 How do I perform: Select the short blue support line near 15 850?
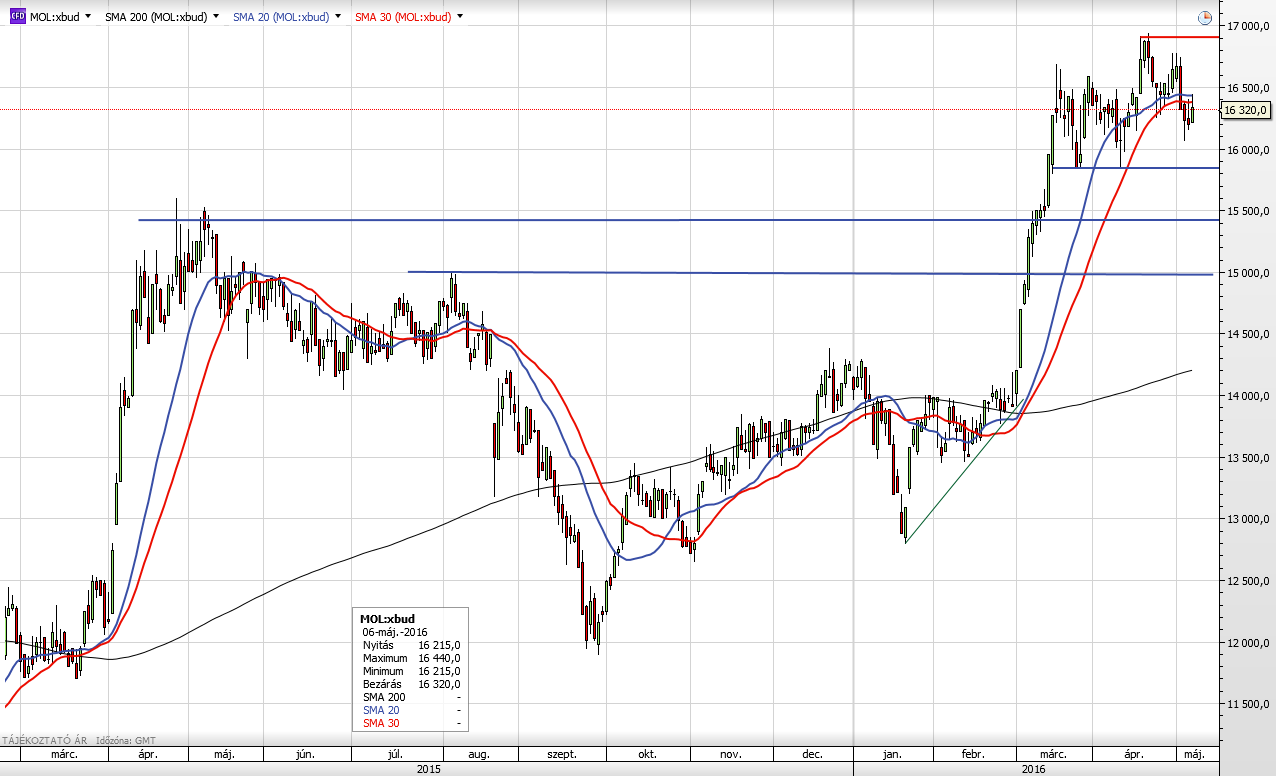pos(1135,168)
